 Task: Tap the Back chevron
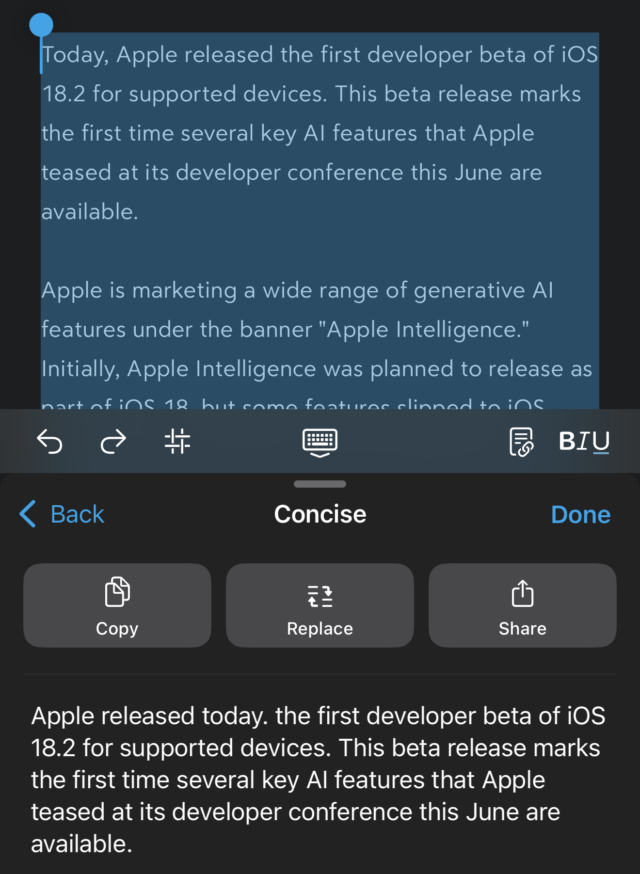26,514
